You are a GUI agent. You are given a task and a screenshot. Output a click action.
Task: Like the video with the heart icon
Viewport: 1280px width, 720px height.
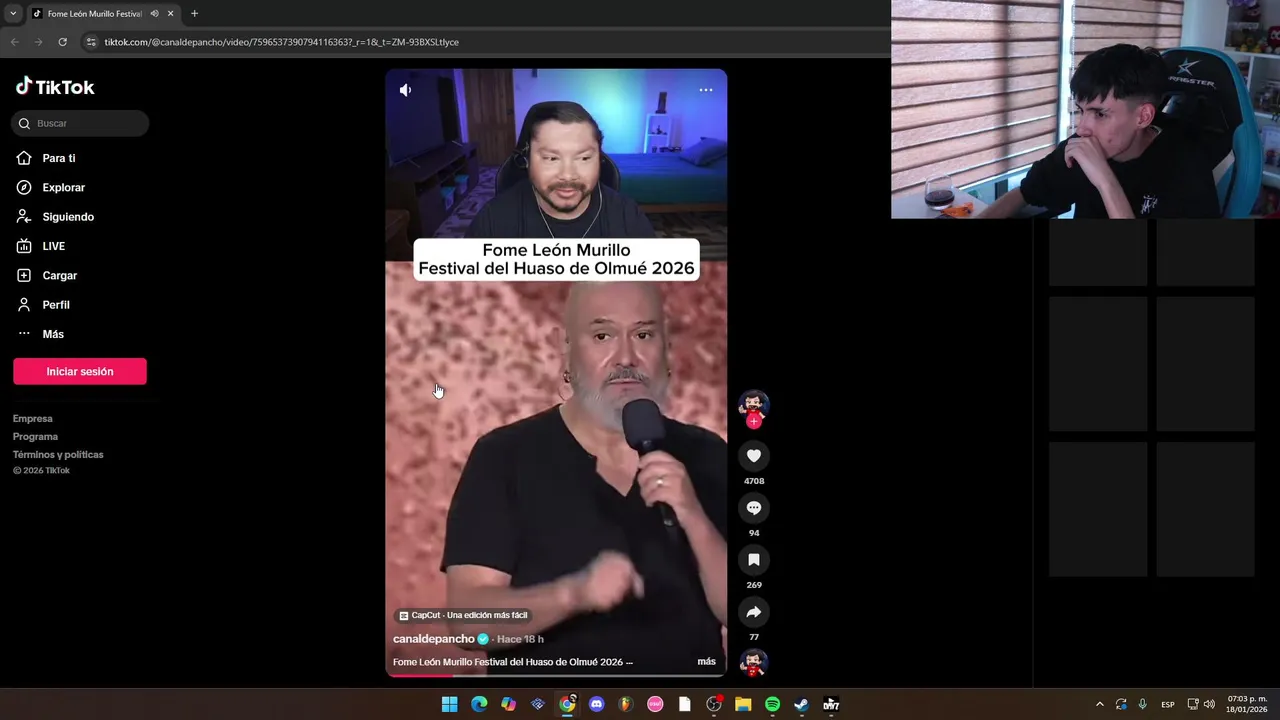click(x=754, y=456)
